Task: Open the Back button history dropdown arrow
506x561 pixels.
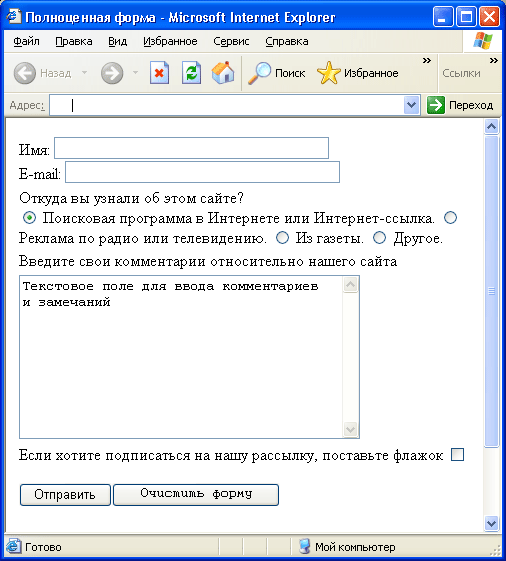Action: coord(84,73)
